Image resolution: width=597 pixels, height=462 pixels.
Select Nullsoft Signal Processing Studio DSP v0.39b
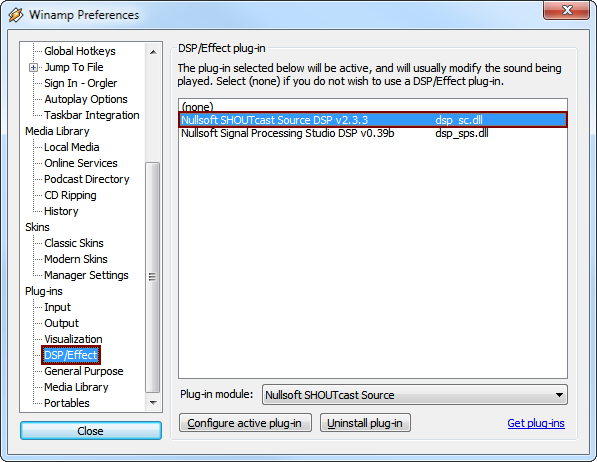coord(373,133)
